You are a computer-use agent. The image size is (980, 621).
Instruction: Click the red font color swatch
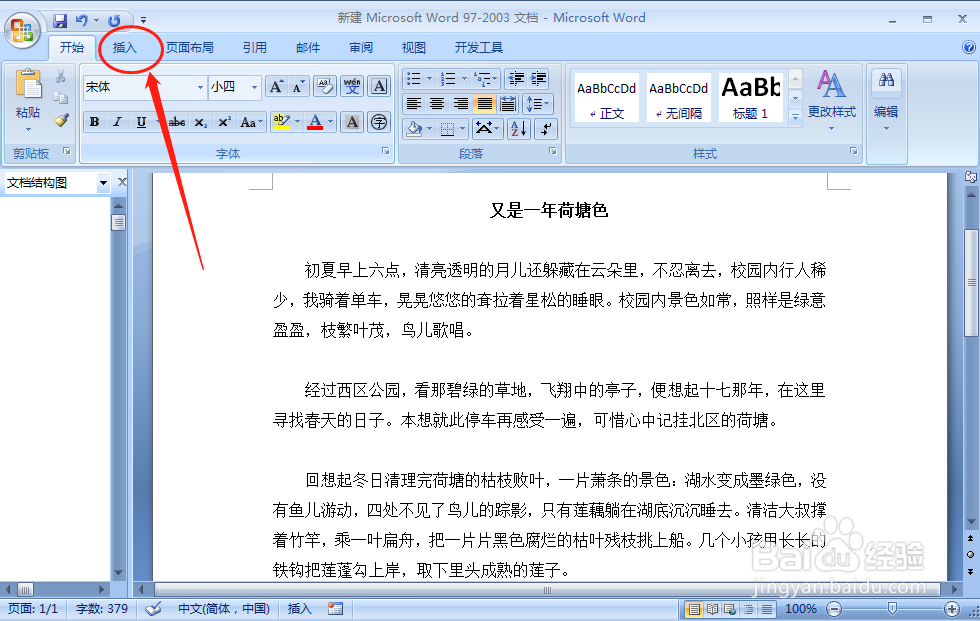315,127
